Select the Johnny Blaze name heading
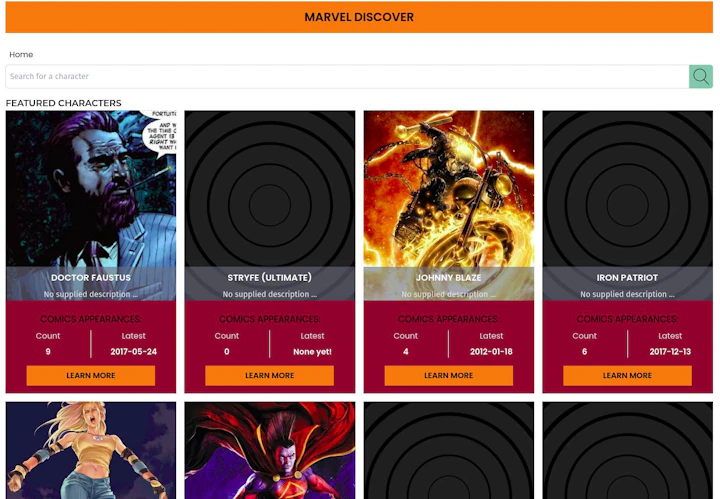This screenshot has height=499, width=720. [x=449, y=278]
